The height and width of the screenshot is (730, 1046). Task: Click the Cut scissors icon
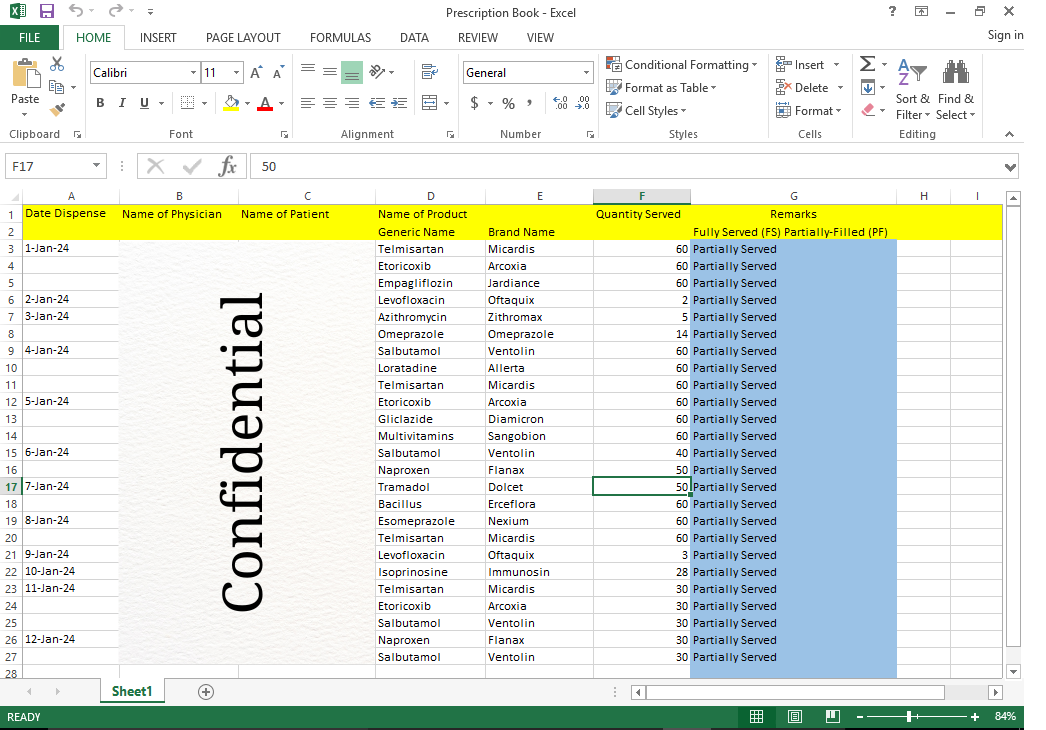[57, 64]
